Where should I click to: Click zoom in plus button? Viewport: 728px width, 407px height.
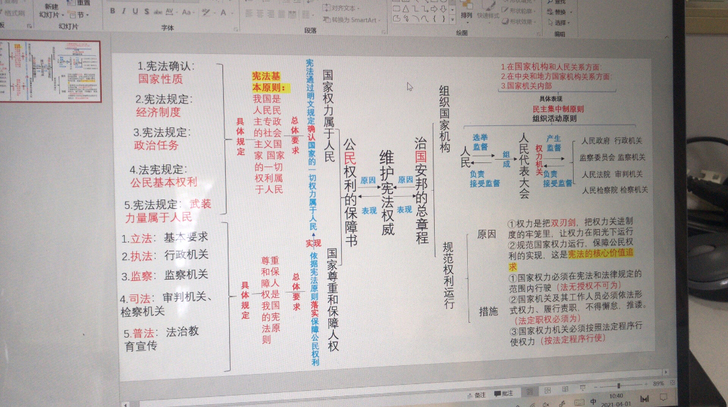click(646, 384)
